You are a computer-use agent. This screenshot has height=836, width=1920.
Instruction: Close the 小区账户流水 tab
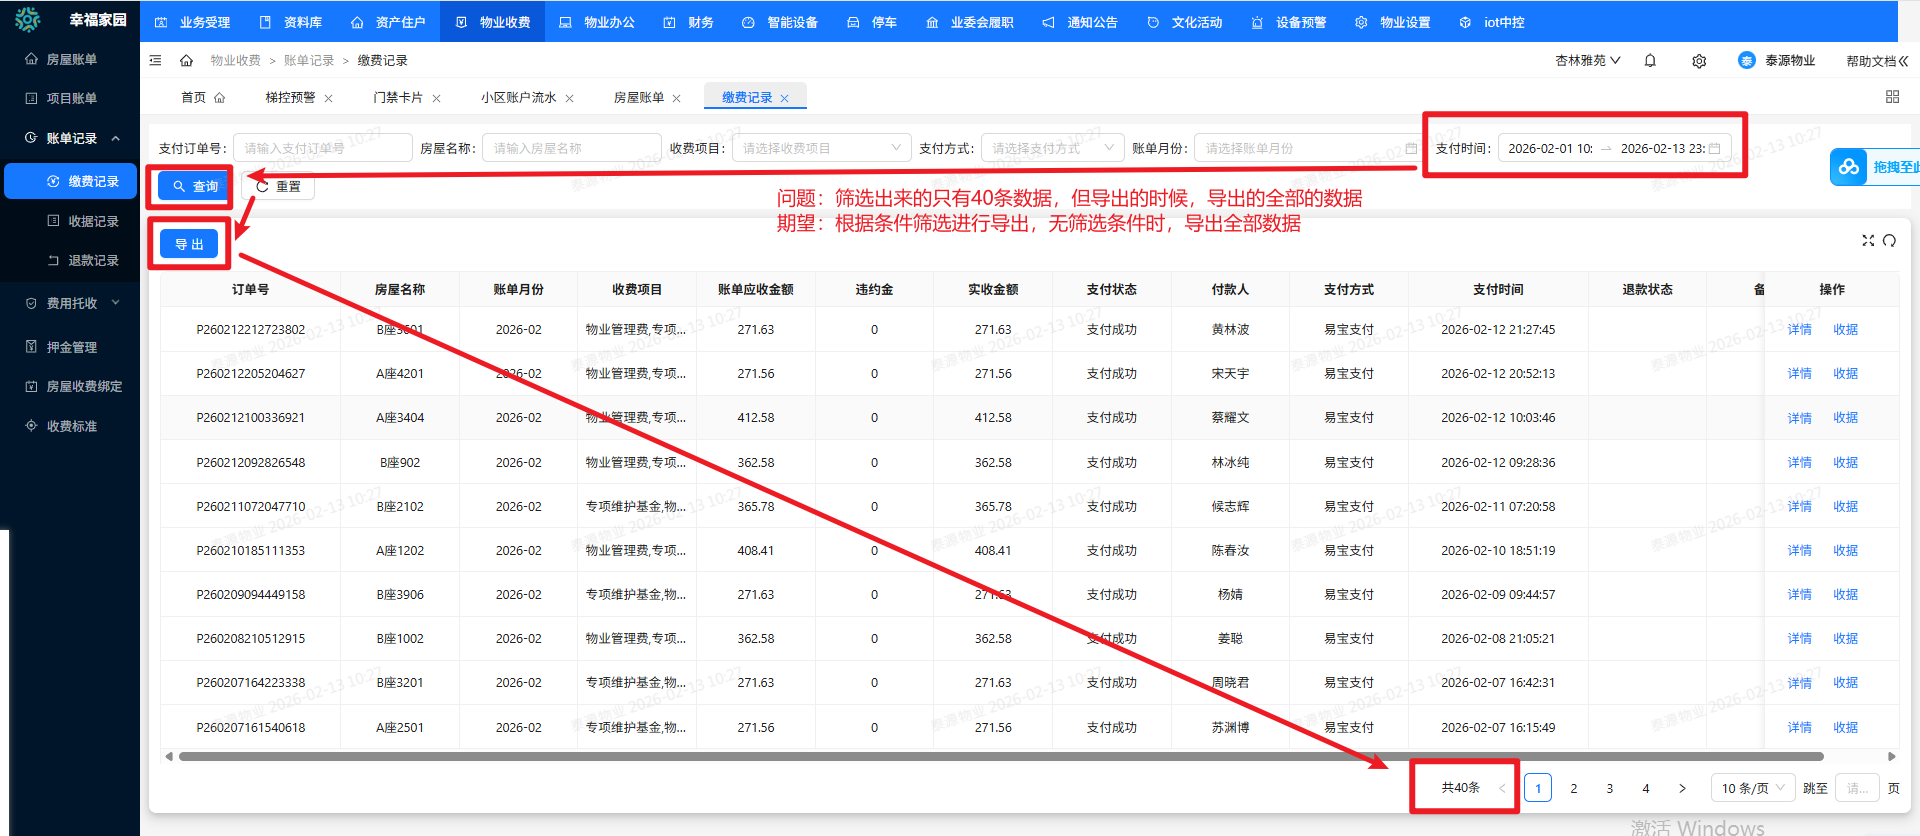tap(569, 98)
